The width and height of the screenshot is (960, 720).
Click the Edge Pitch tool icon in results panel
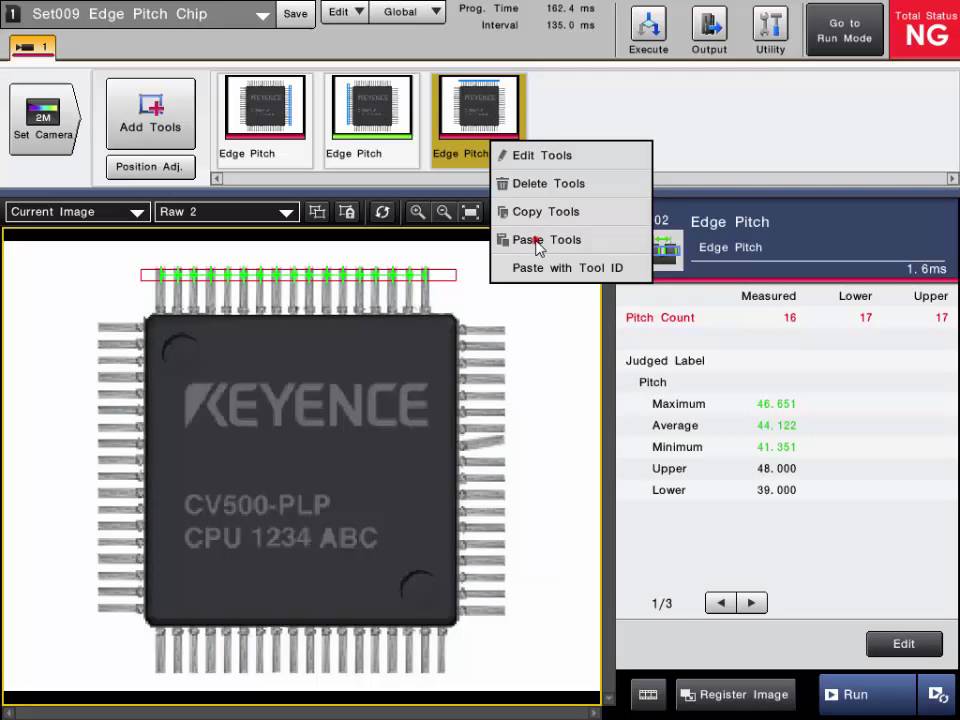pos(667,249)
